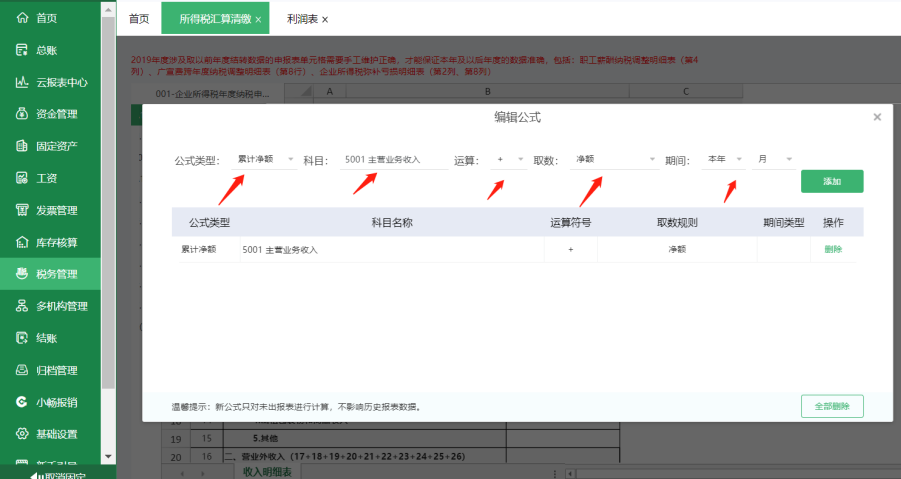The width and height of the screenshot is (901, 479).
Task: Open the 运算 operator dropdown
Action: pos(510,159)
